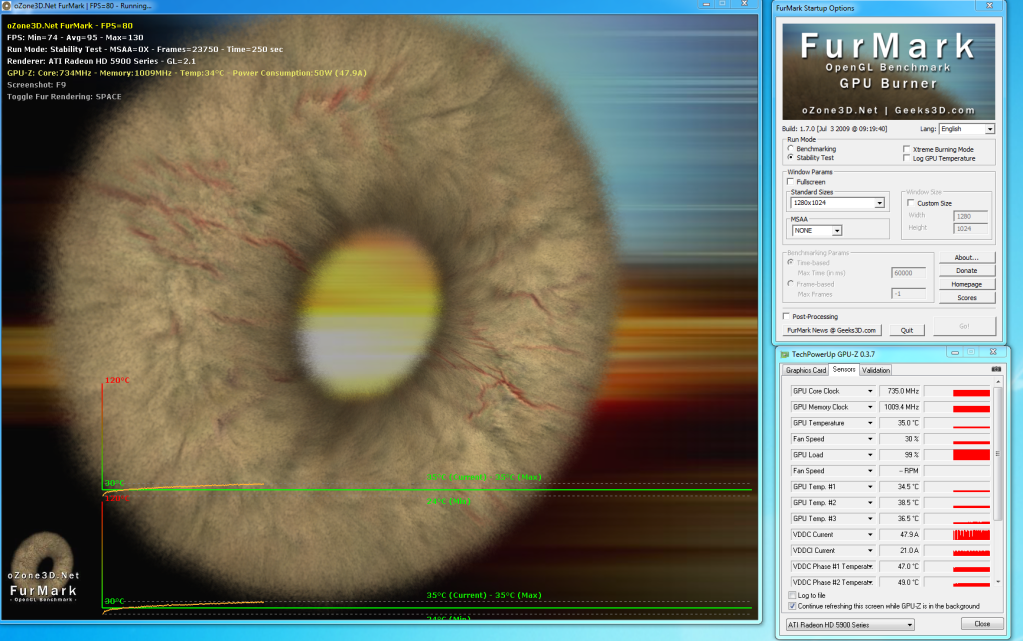Click the Donate button
This screenshot has height=641, width=1023.
click(967, 271)
